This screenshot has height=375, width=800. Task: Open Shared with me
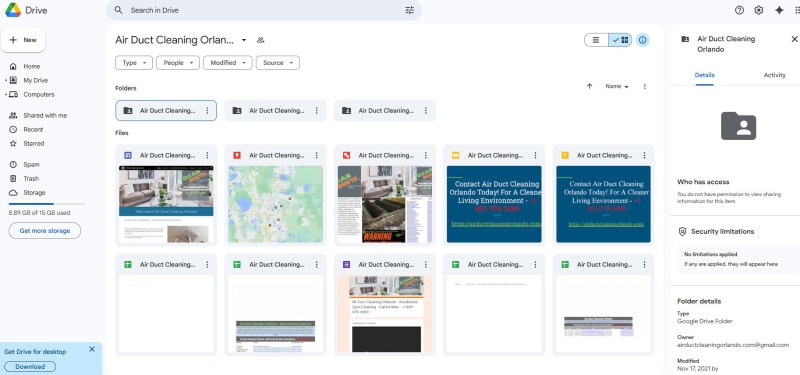pos(45,115)
